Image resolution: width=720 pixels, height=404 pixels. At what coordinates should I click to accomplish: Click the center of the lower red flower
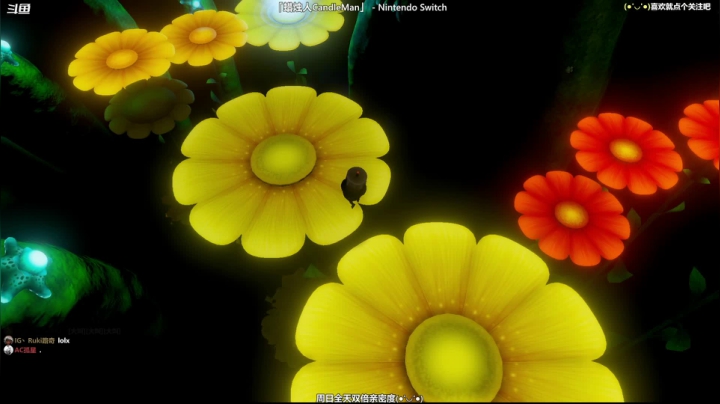571,214
